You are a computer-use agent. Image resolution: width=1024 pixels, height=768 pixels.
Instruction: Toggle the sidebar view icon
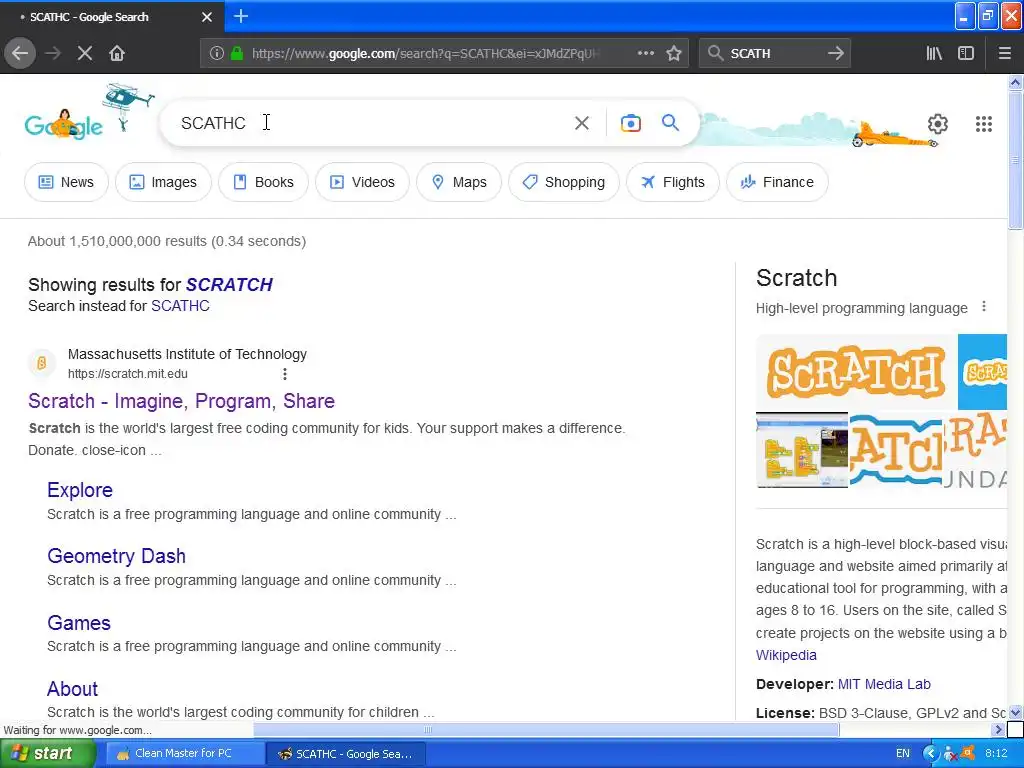pyautogui.click(x=966, y=53)
